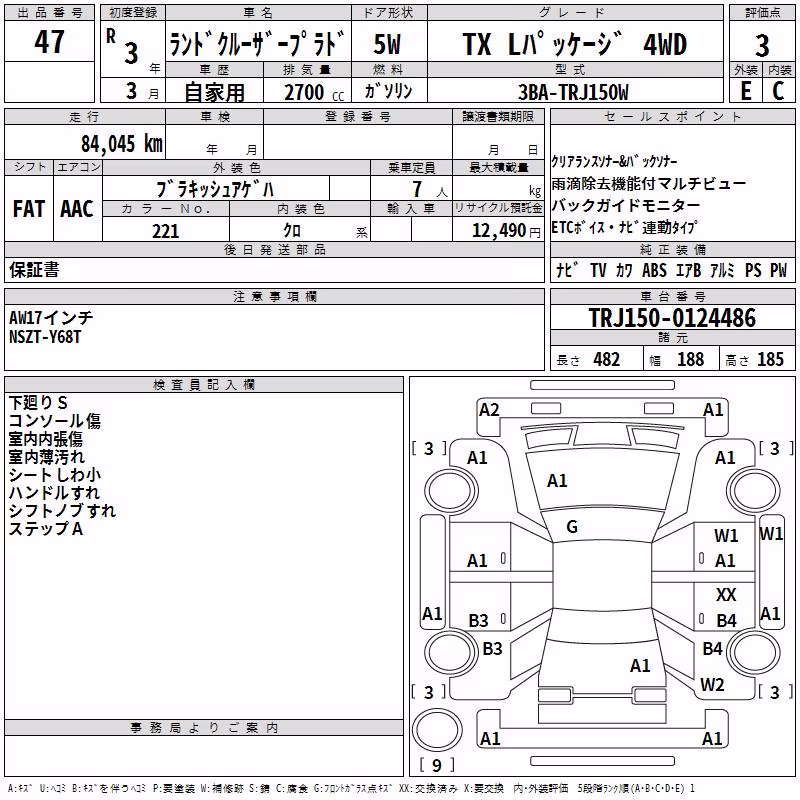Click the PW equipment item
Screen dimensions: 800x800
(779, 270)
